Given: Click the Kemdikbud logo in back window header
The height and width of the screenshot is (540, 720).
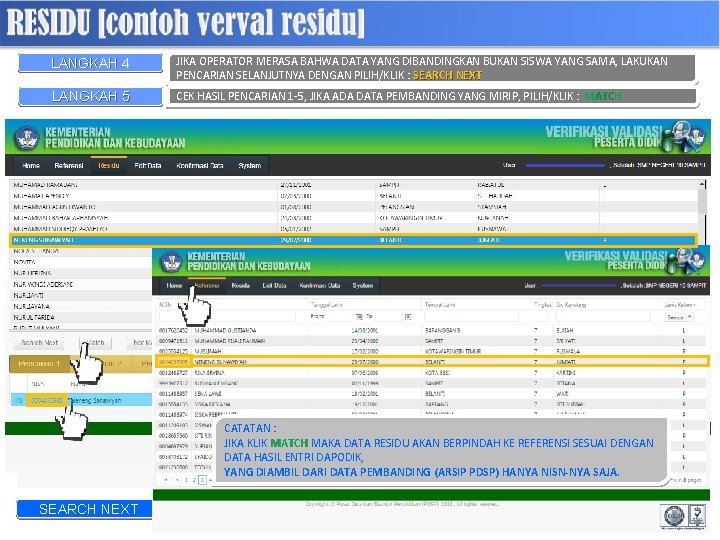Looking at the screenshot, I should [27, 138].
